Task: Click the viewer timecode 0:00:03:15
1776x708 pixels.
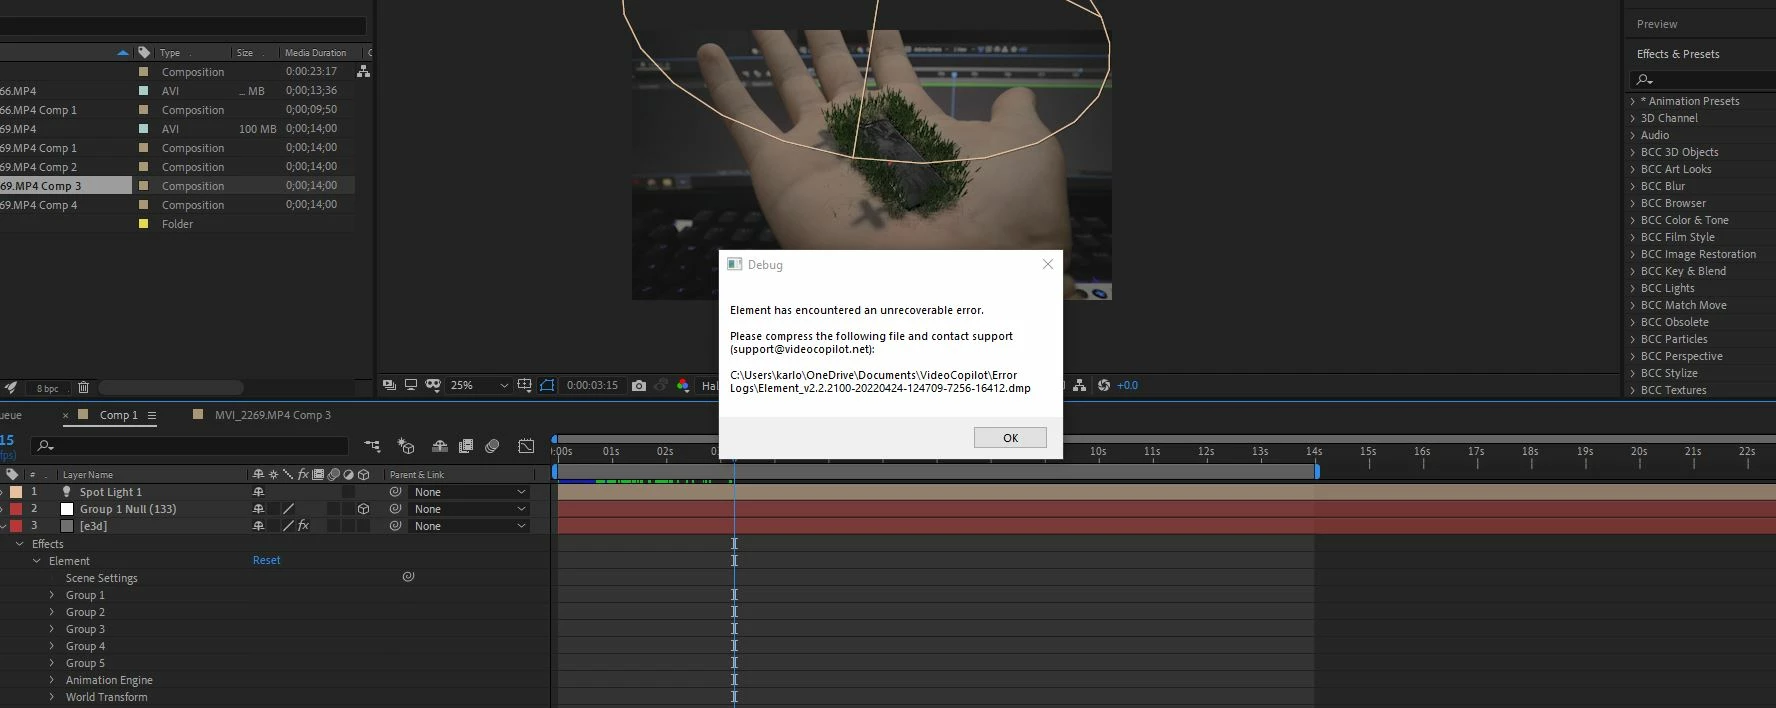Action: tap(592, 385)
